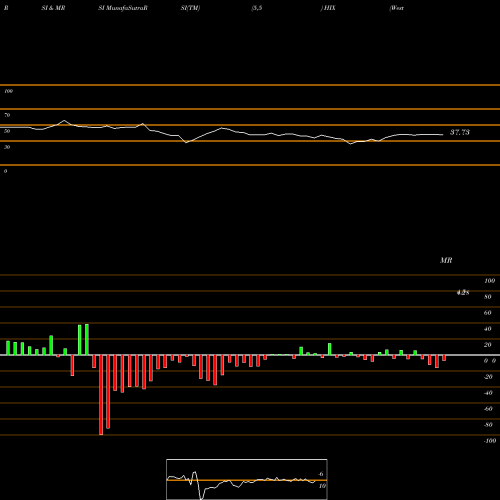The height and width of the screenshot is (500, 500).
Task: Click the "(West" header text
Action: coord(397,8)
